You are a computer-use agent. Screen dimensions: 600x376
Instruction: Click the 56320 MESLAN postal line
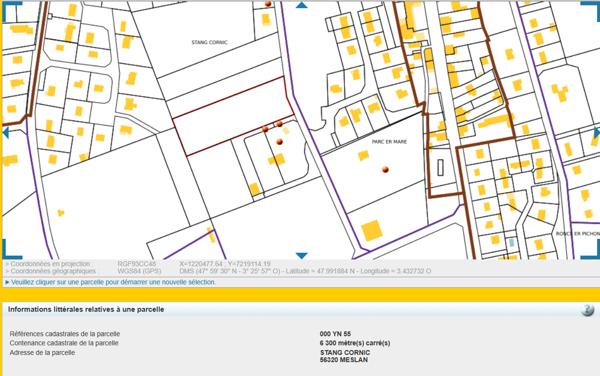344,360
